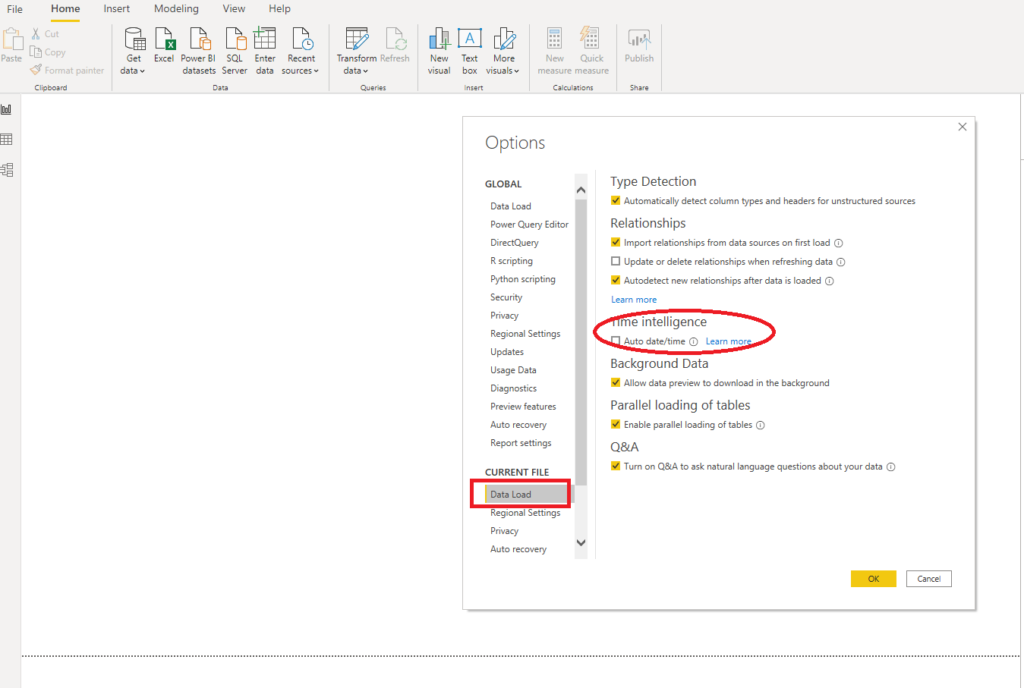
Task: Switch to the View ribbon tab
Action: [x=234, y=9]
